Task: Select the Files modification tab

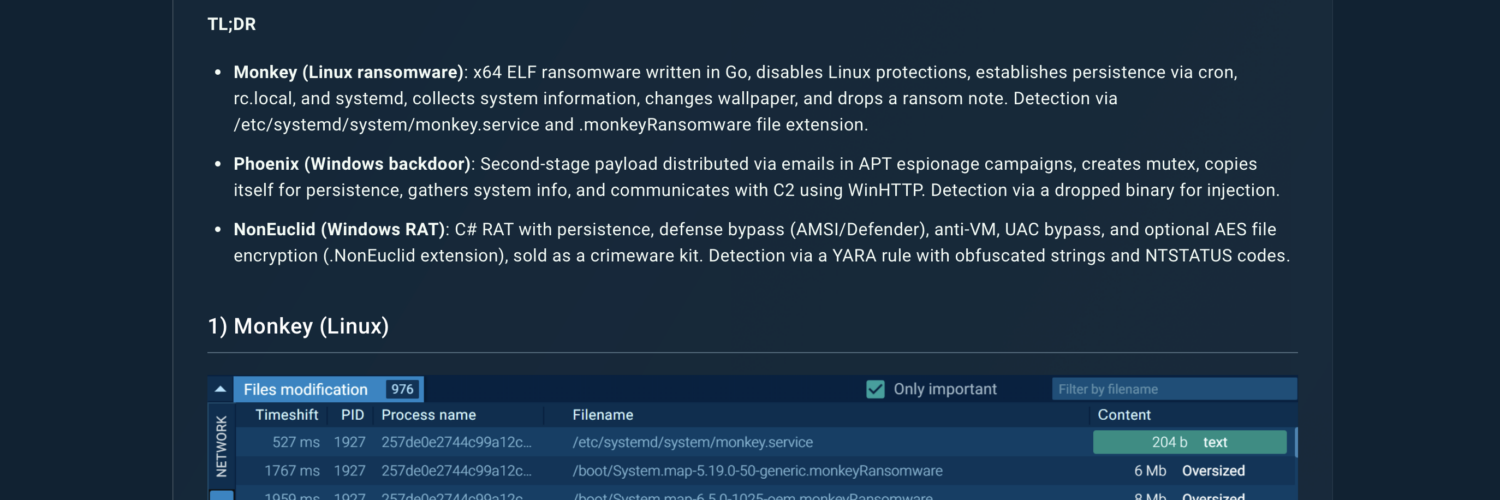Action: pyautogui.click(x=306, y=389)
